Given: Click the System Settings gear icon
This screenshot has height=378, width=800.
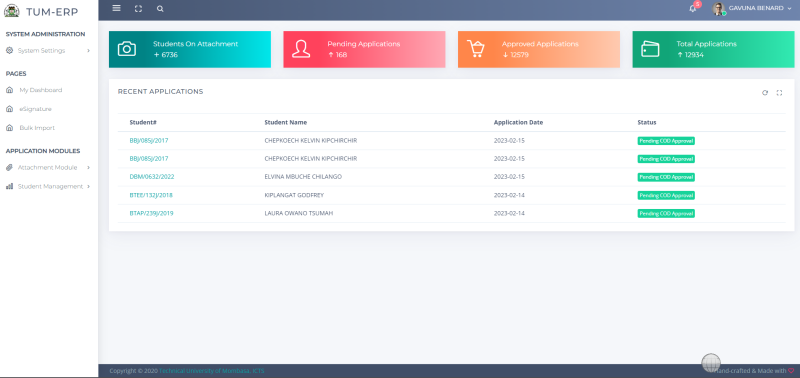Looking at the screenshot, I should (x=9, y=51).
